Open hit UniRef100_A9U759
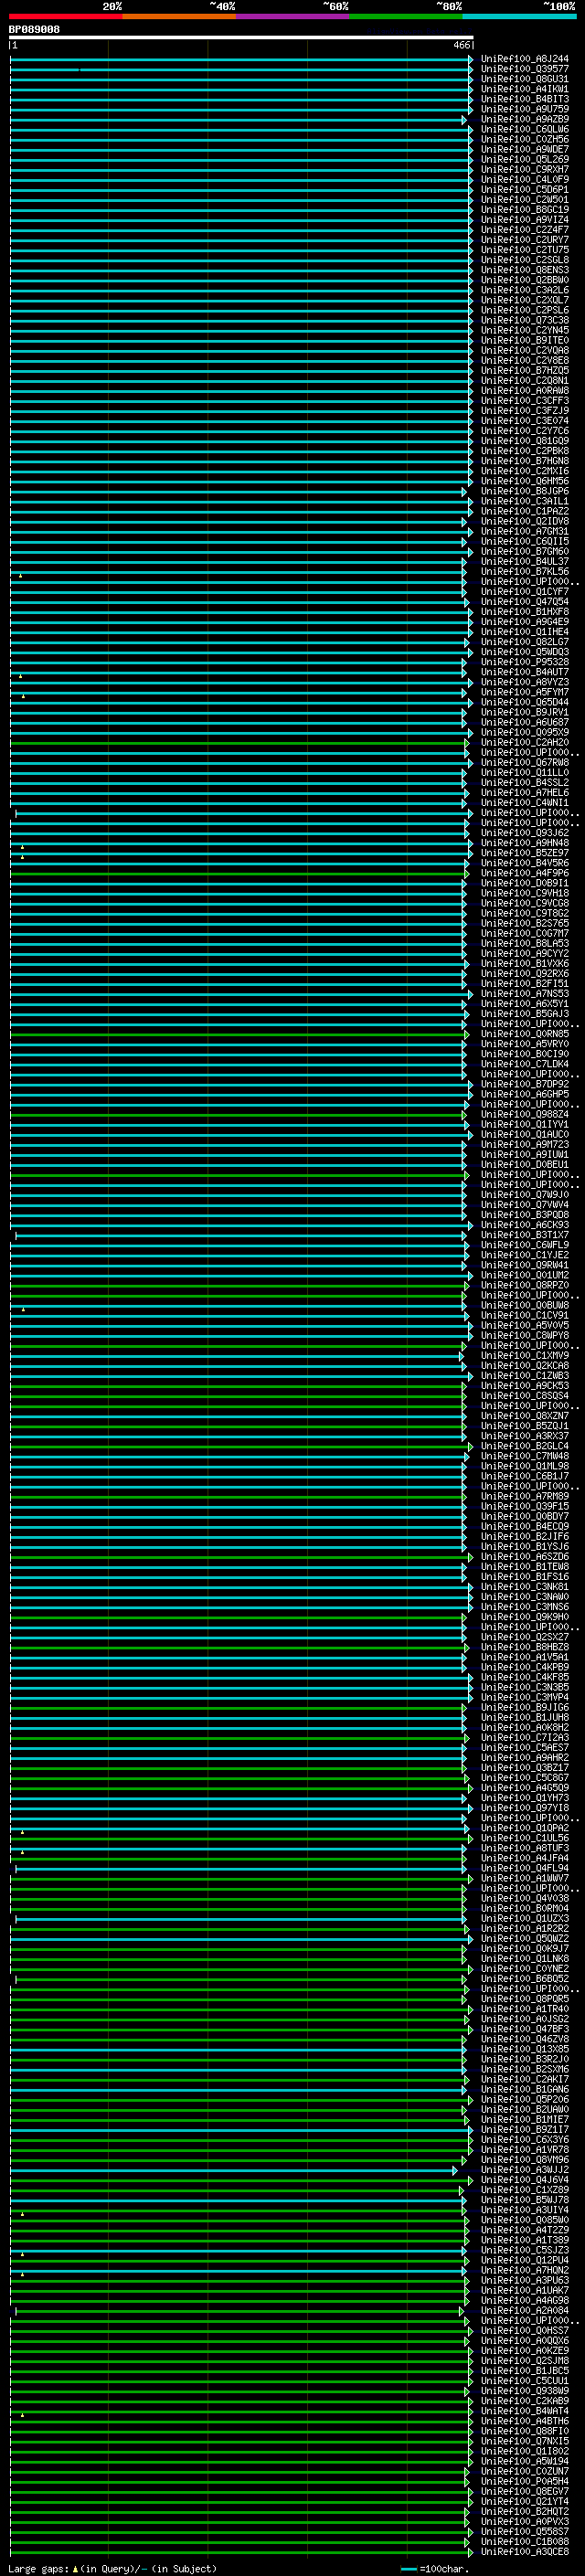The height and width of the screenshot is (2576, 585). pos(525,109)
